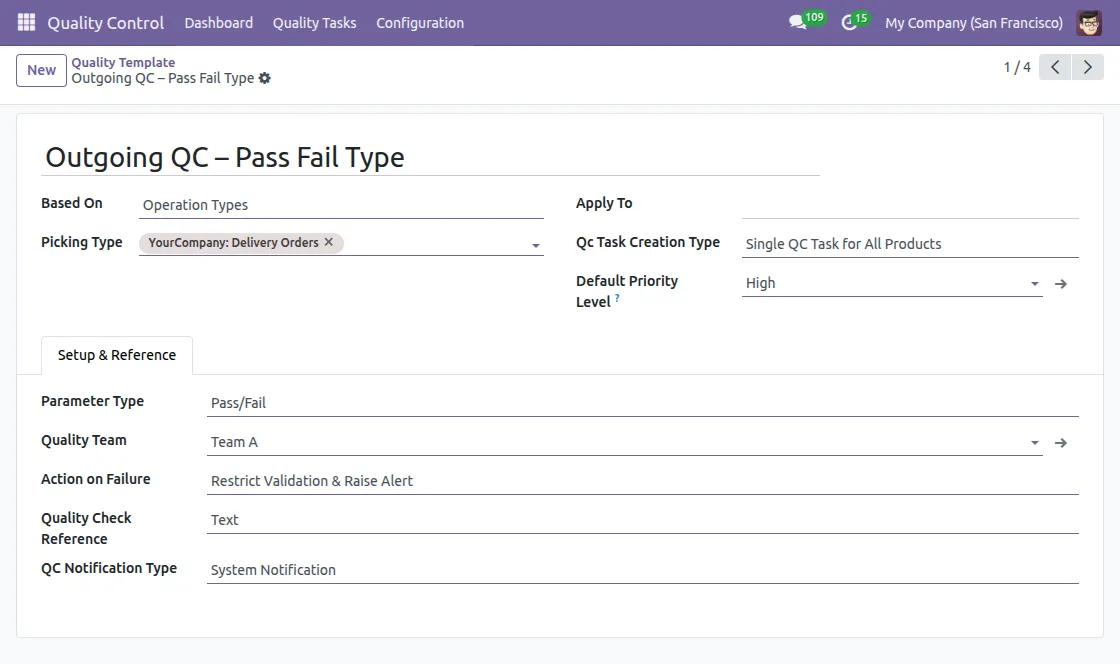The image size is (1120, 664).
Task: Navigate to previous record with left arrow
Action: tap(1054, 66)
